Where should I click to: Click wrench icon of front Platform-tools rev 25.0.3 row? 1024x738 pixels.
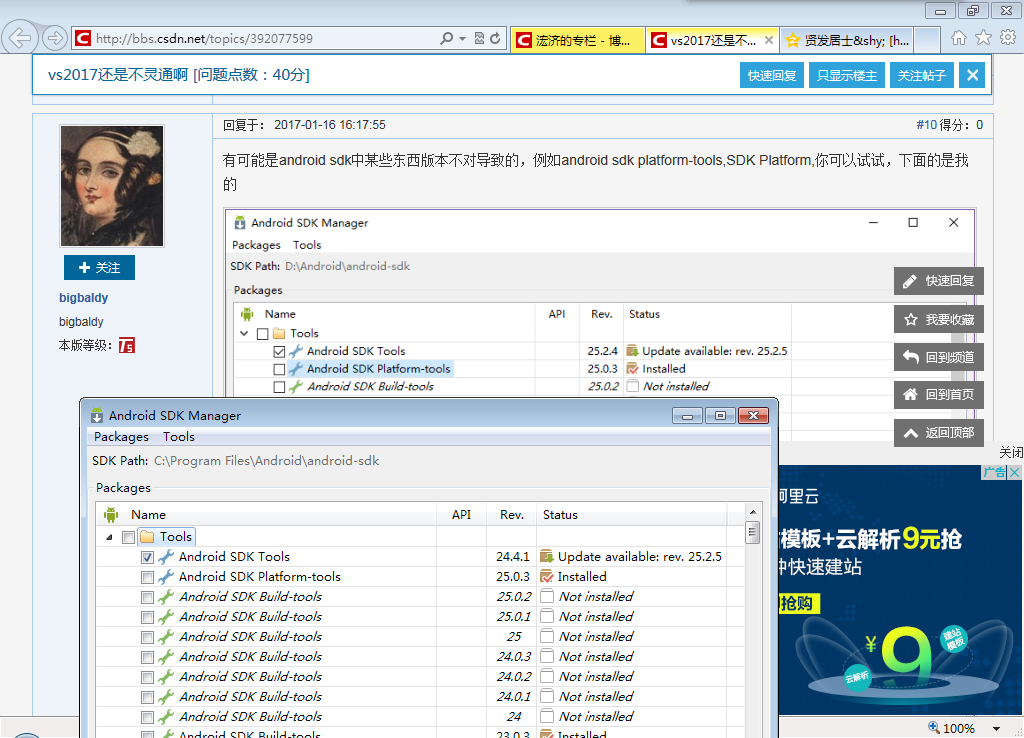[x=166, y=577]
